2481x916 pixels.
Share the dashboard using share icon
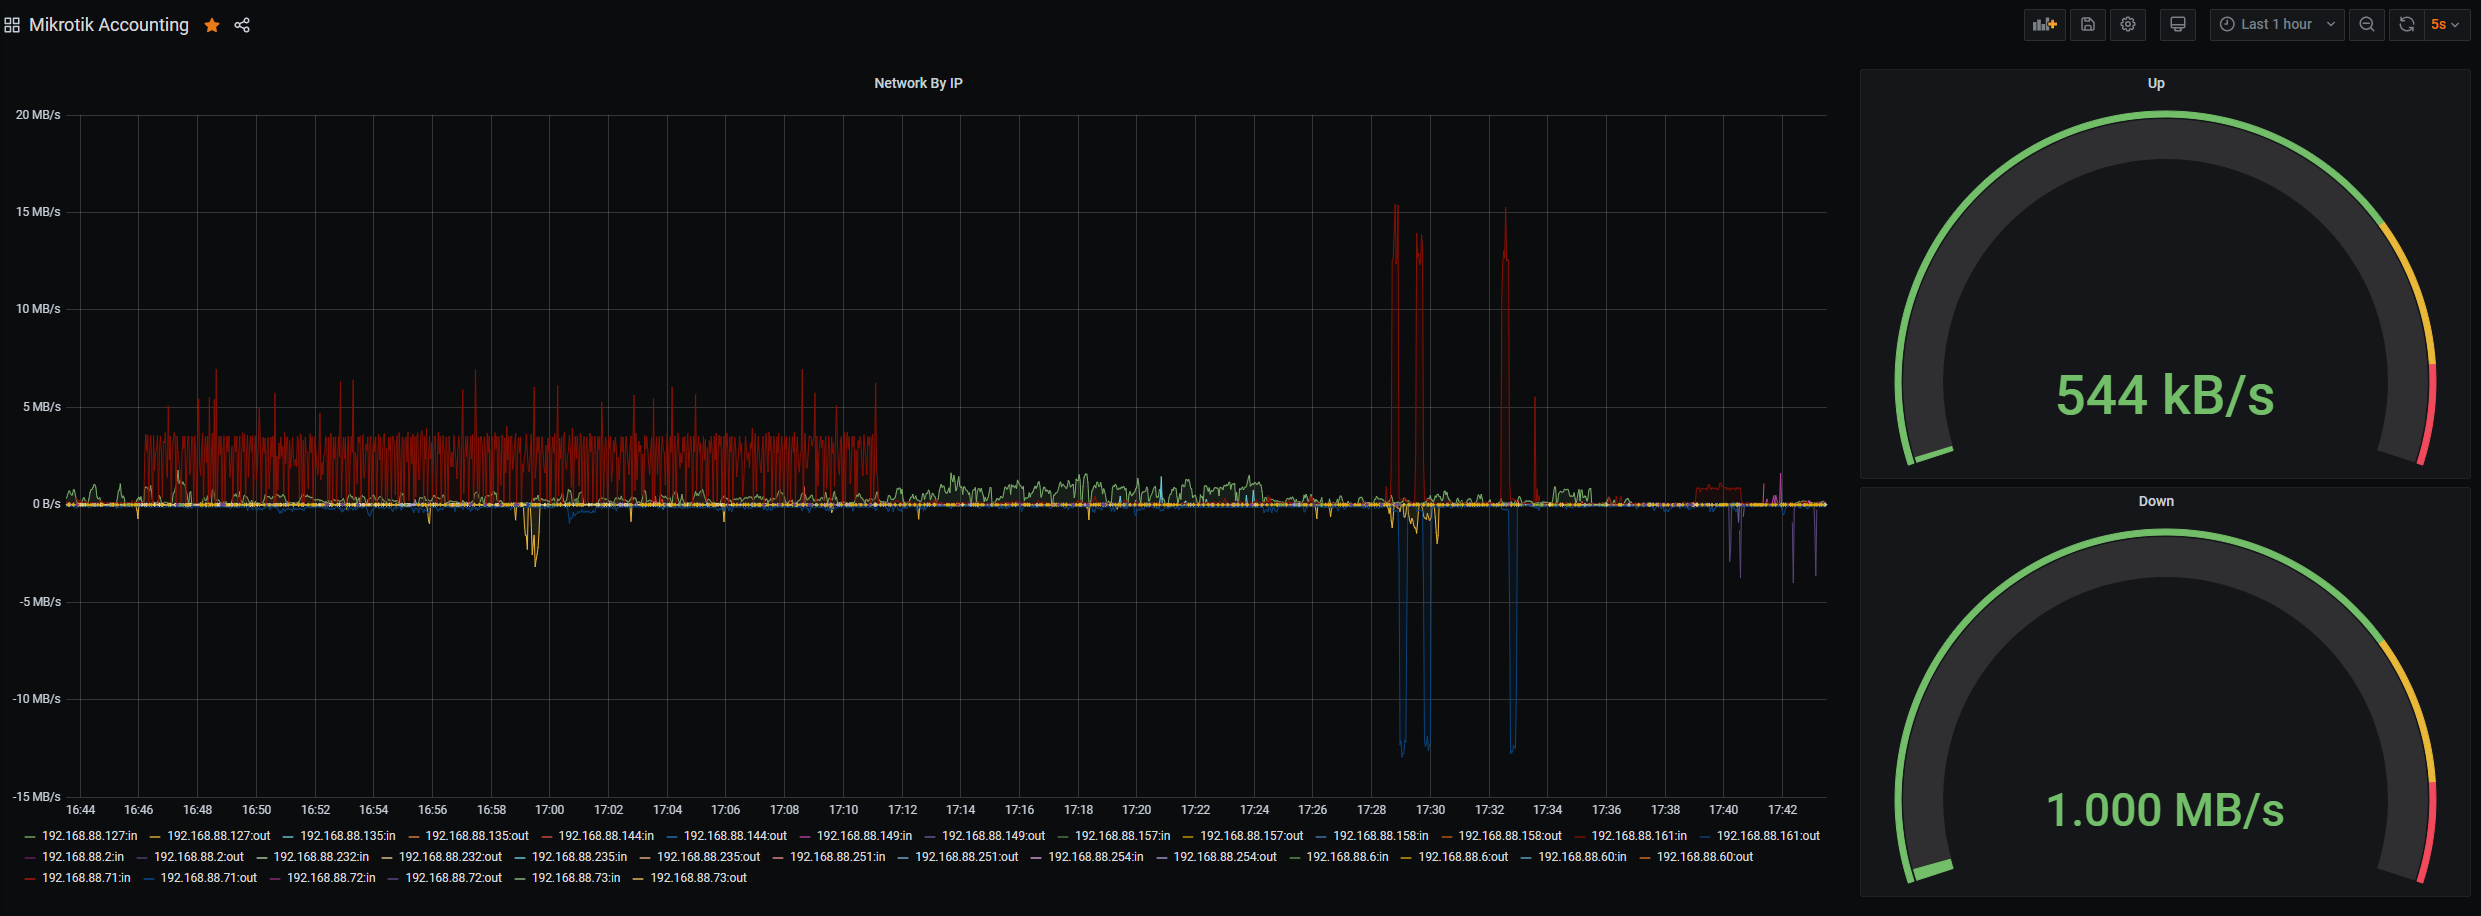pos(242,25)
